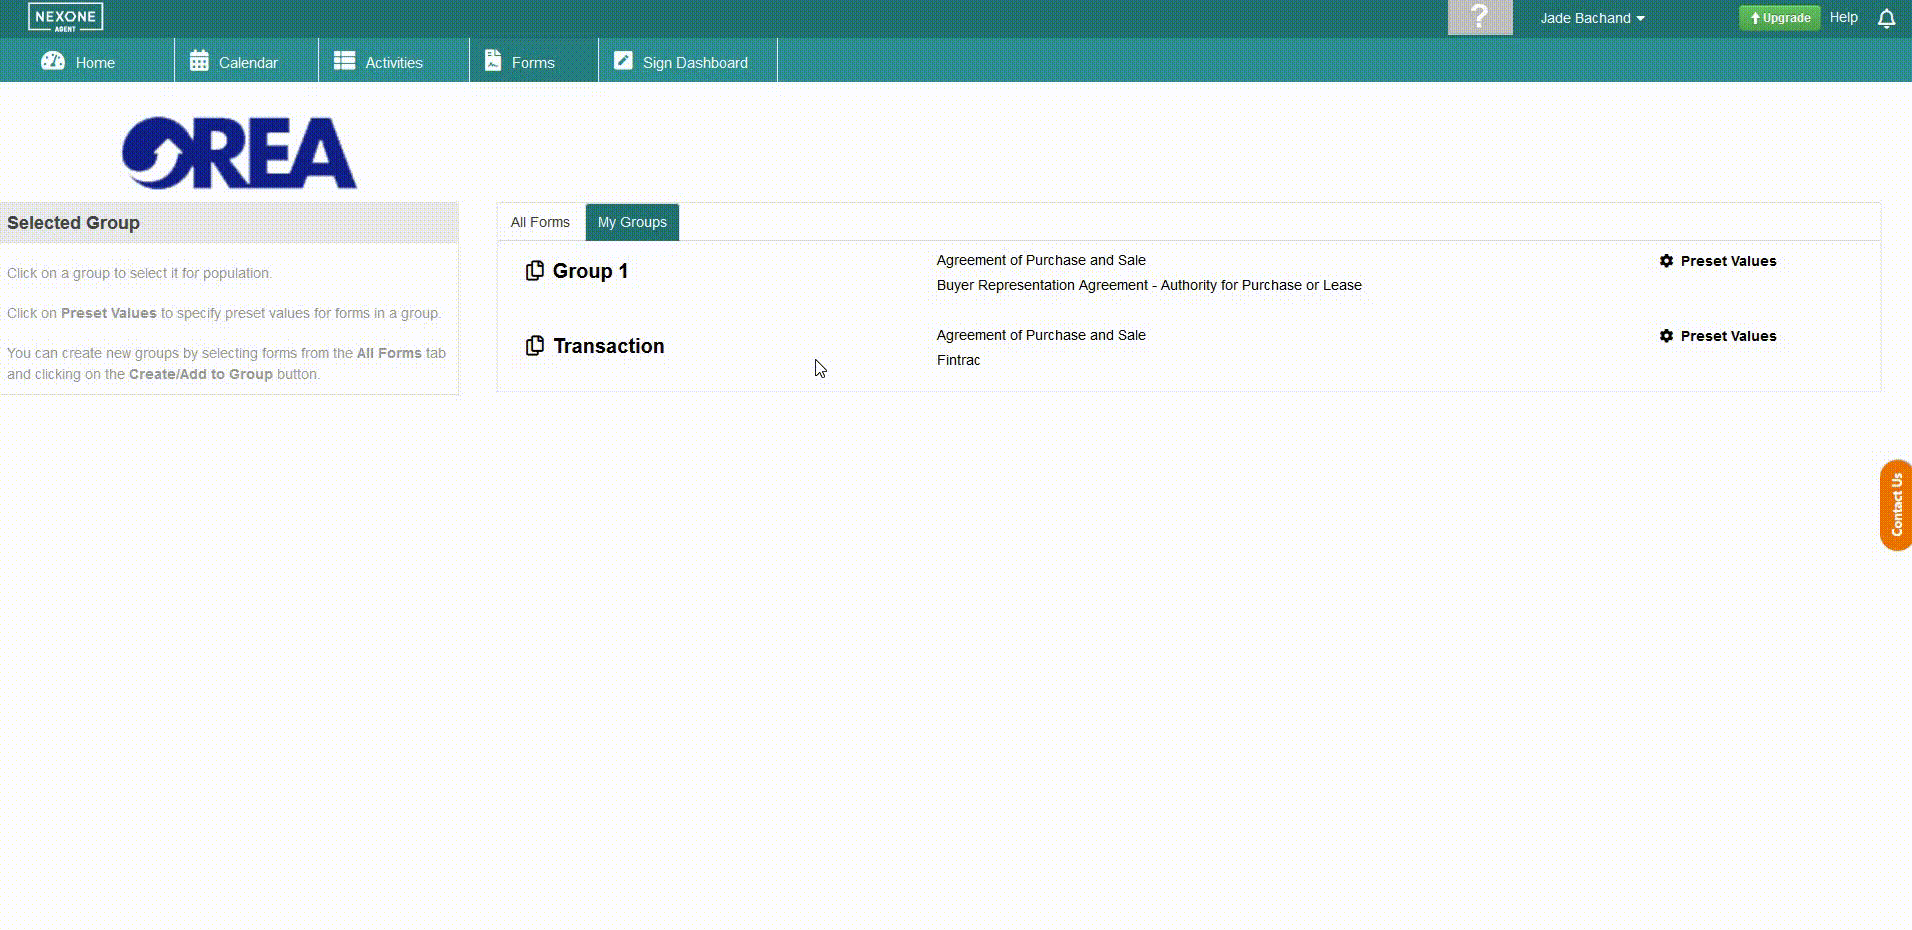Click the NEXONE Agent logo
Viewport: 1912px width, 930px height.
click(x=65, y=18)
